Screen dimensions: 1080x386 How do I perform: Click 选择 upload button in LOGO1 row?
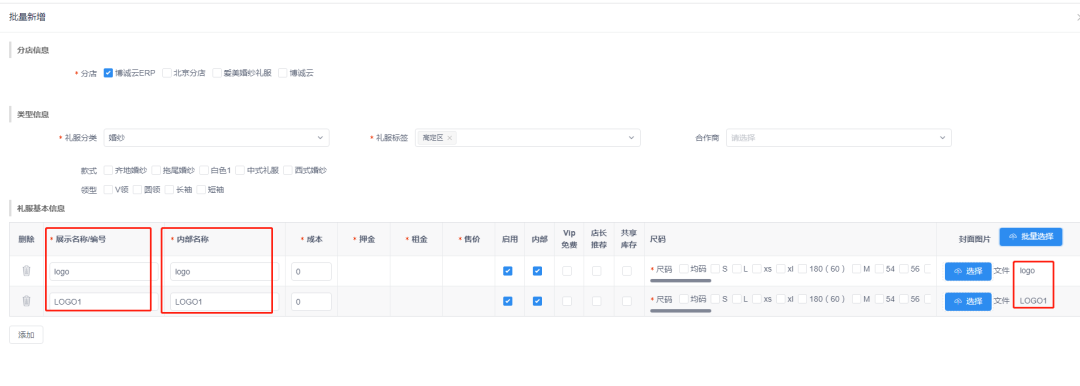(x=968, y=301)
